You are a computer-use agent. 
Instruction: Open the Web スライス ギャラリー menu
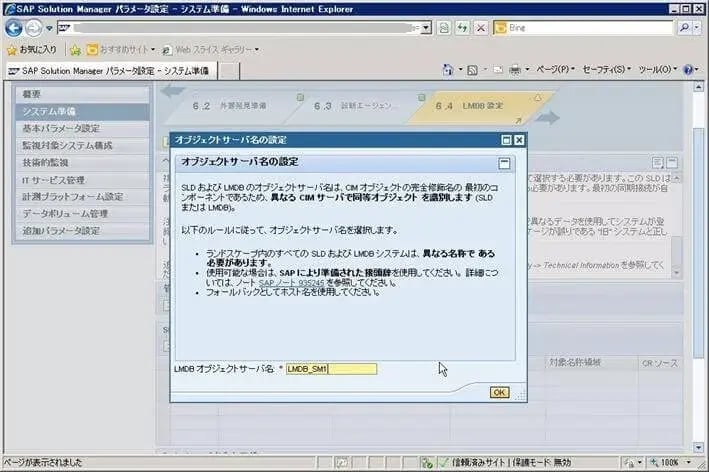(211, 49)
